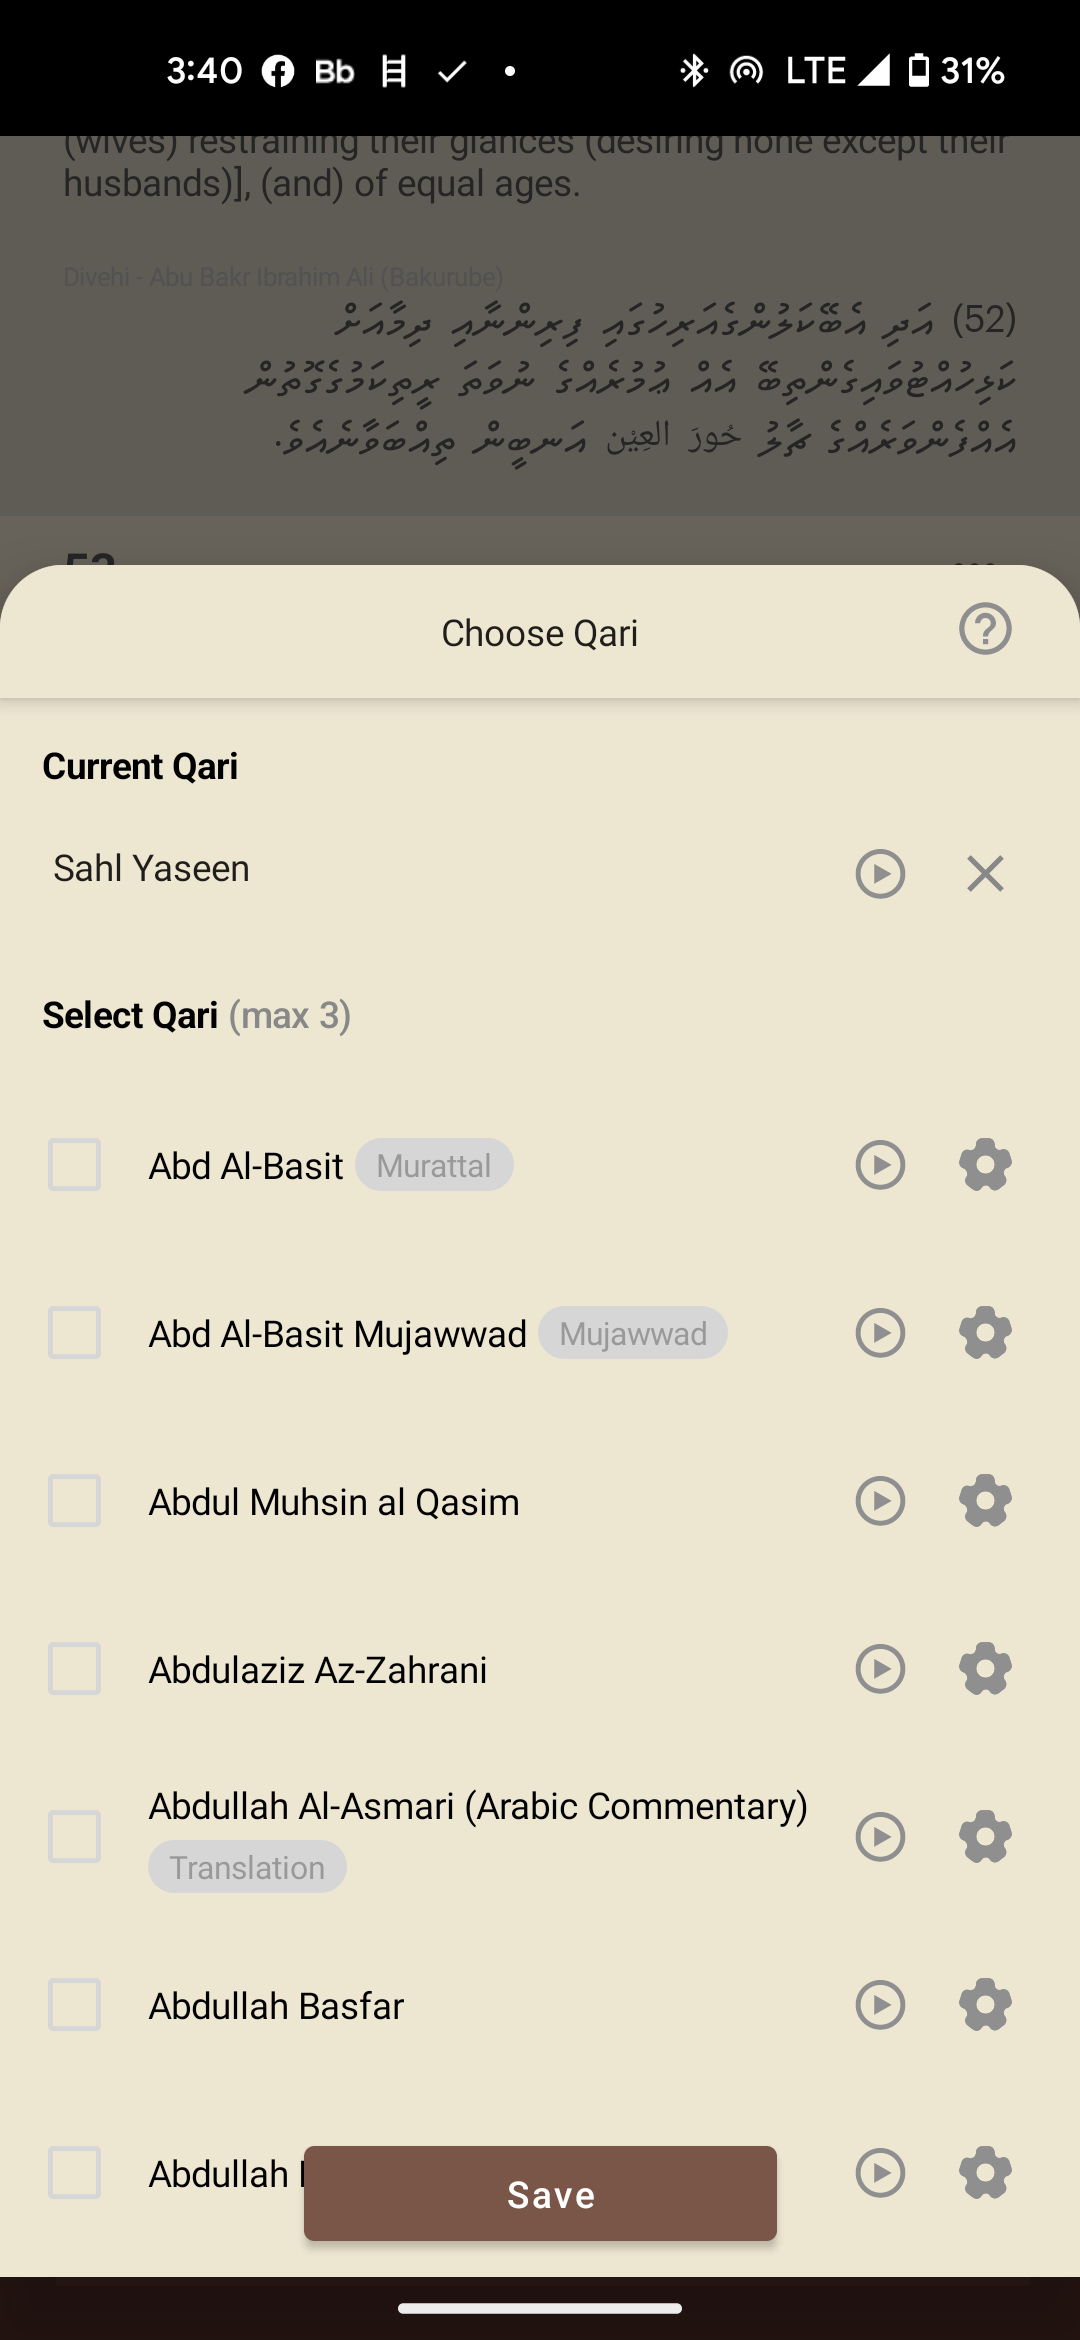Play Abd Al-Basit Mujawwad sample audio
The image size is (1080, 2340).
(x=880, y=1333)
